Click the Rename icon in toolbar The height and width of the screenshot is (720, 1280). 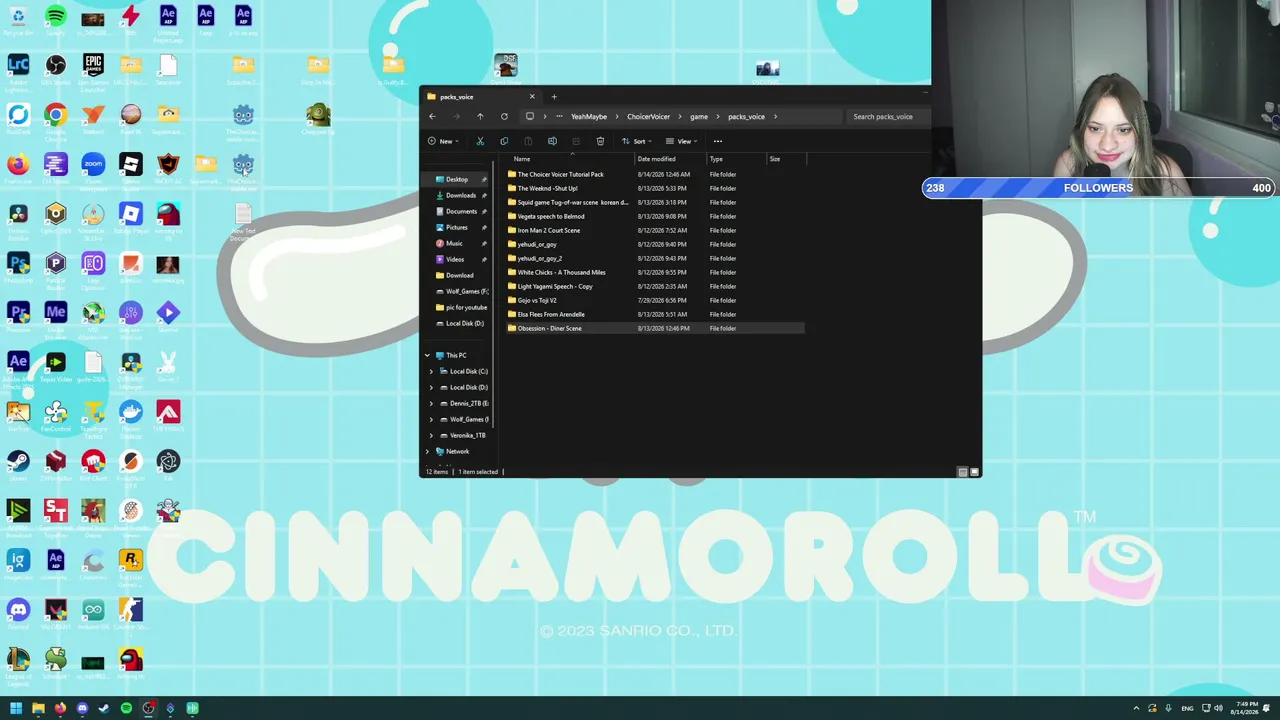(x=552, y=141)
